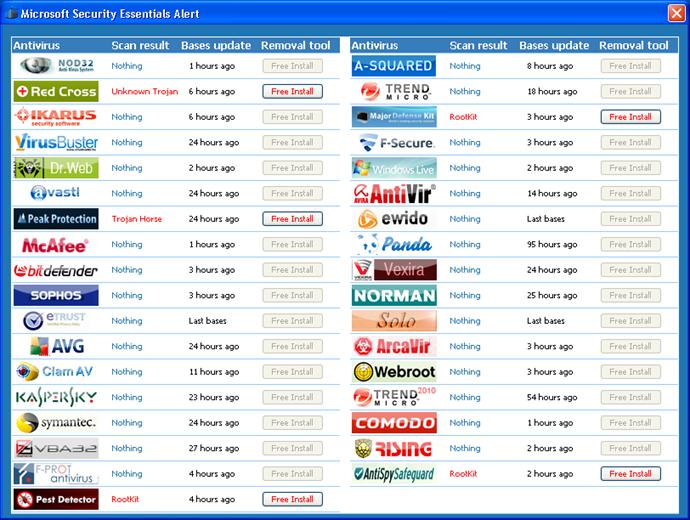
Task: Click Free Install for Major Defense Kit
Action: tap(631, 117)
